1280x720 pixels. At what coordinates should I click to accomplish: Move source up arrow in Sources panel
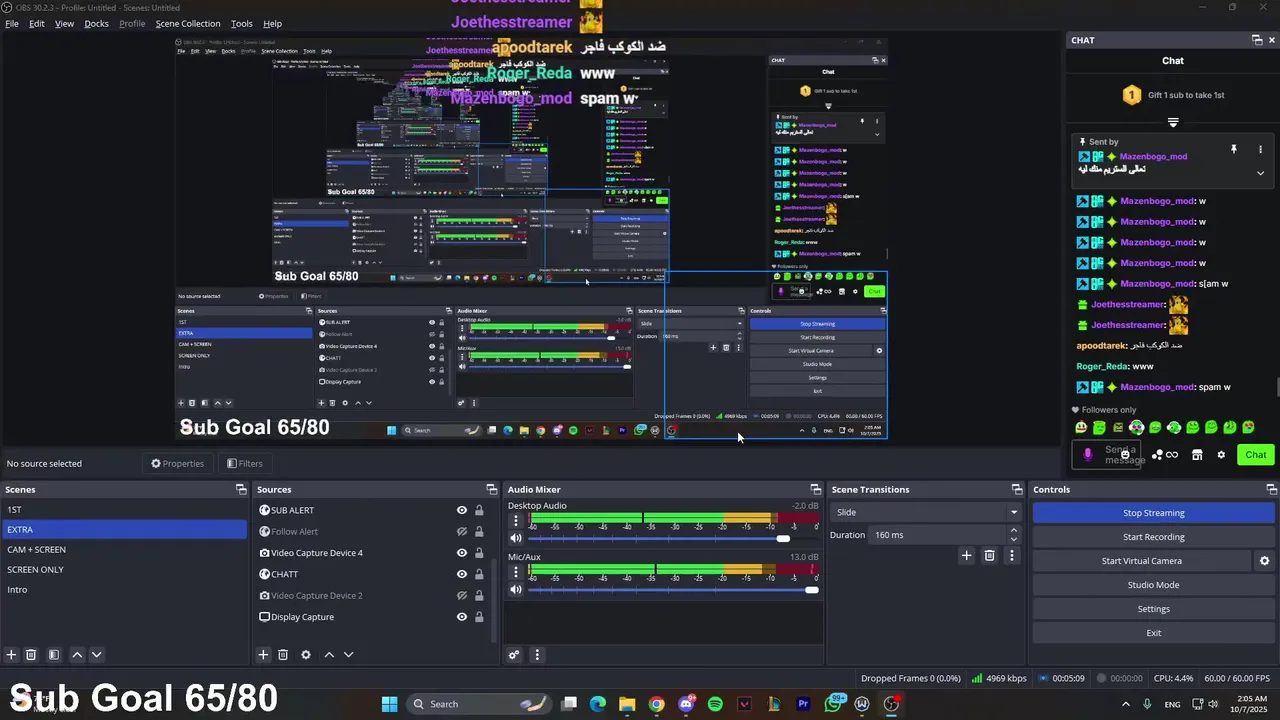[329, 655]
